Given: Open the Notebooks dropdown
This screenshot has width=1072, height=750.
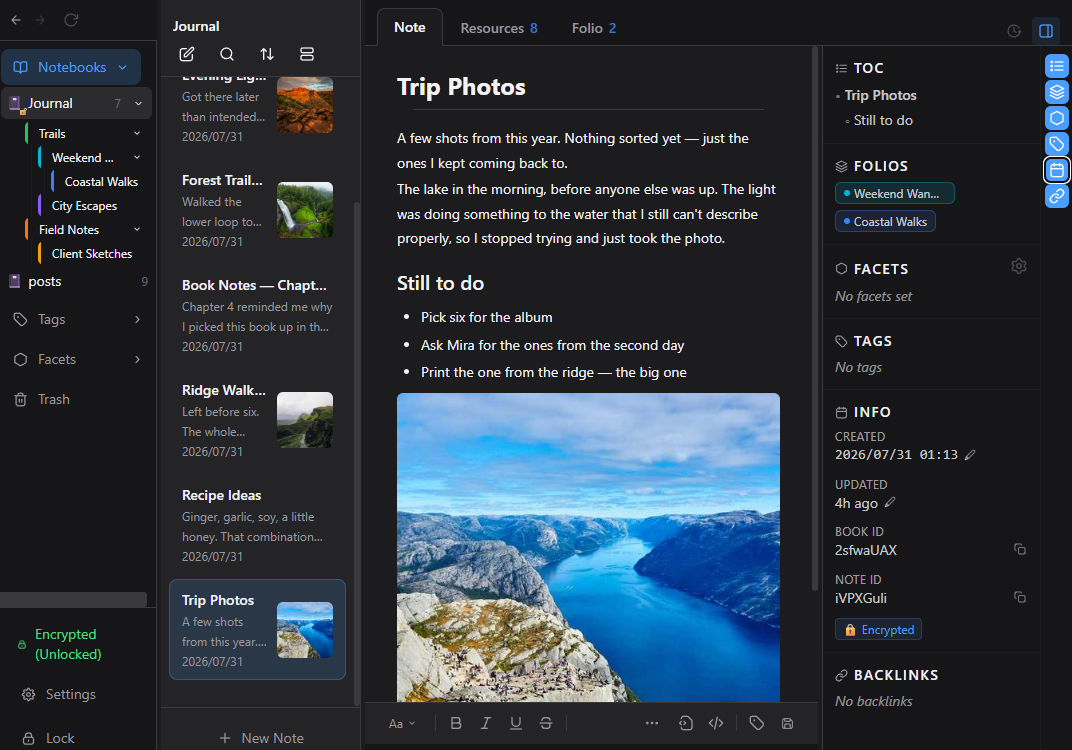Looking at the screenshot, I should [71, 67].
